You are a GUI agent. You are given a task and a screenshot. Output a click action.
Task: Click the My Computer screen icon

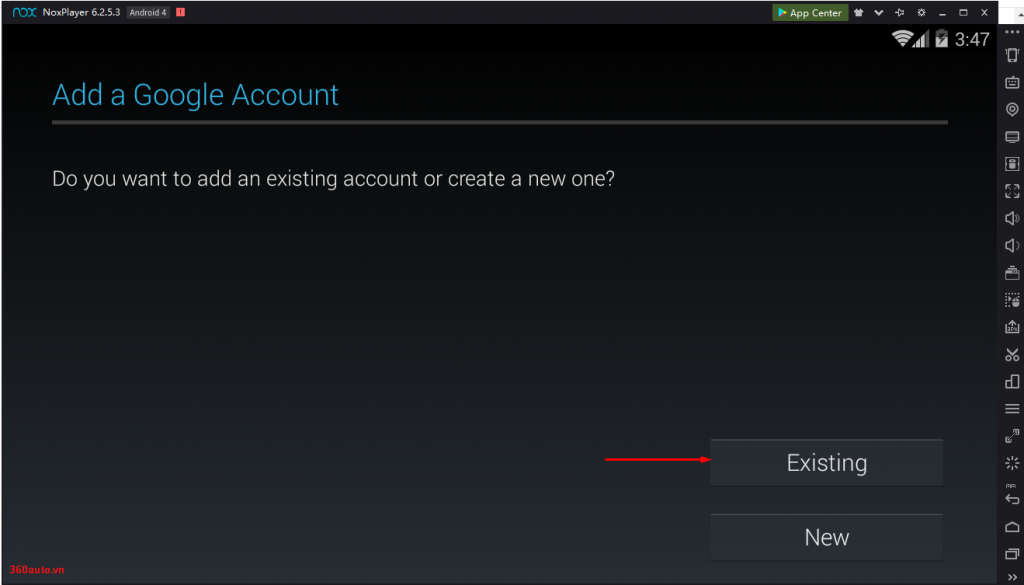coord(1012,137)
